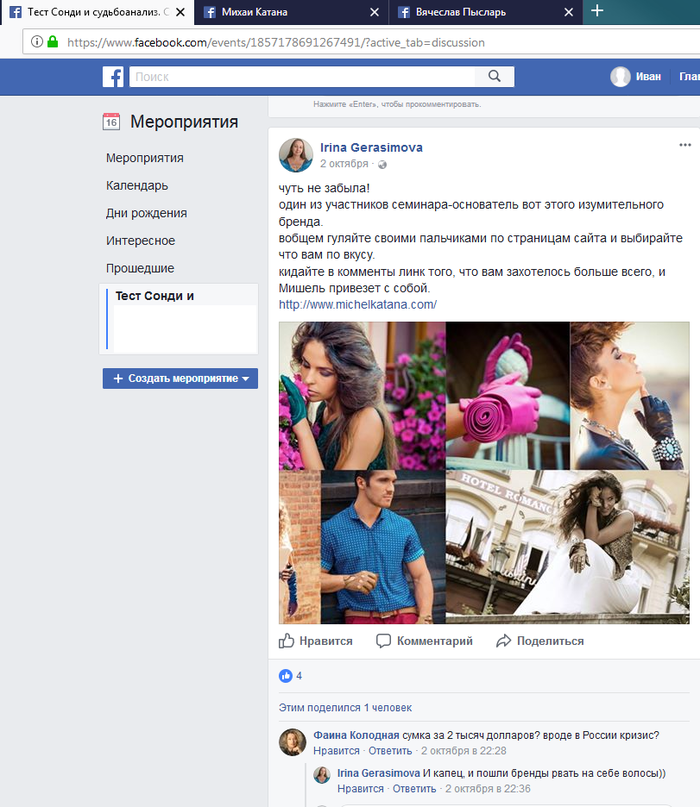Click the blue like reaction count icon
This screenshot has height=807, width=700.
pos(286,676)
